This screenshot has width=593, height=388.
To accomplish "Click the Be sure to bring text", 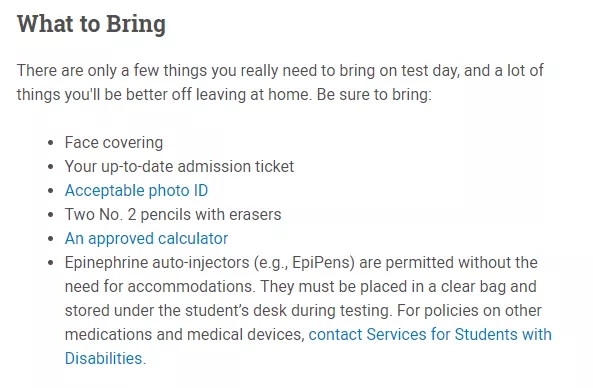I will pyautogui.click(x=374, y=95).
